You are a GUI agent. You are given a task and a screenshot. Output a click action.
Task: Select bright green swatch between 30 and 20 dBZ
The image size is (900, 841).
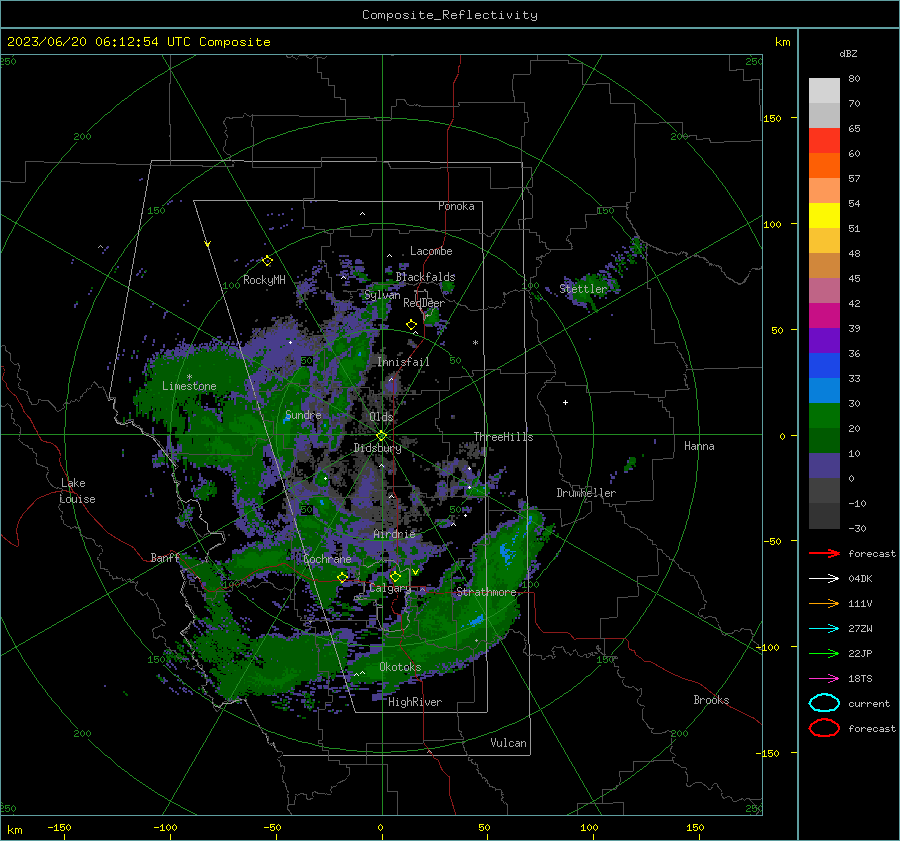[x=824, y=416]
